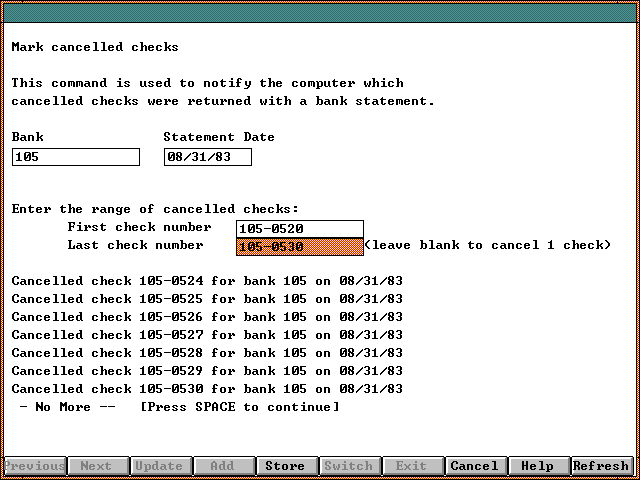Click the Statement Date field
The height and width of the screenshot is (480, 640).
(208, 157)
